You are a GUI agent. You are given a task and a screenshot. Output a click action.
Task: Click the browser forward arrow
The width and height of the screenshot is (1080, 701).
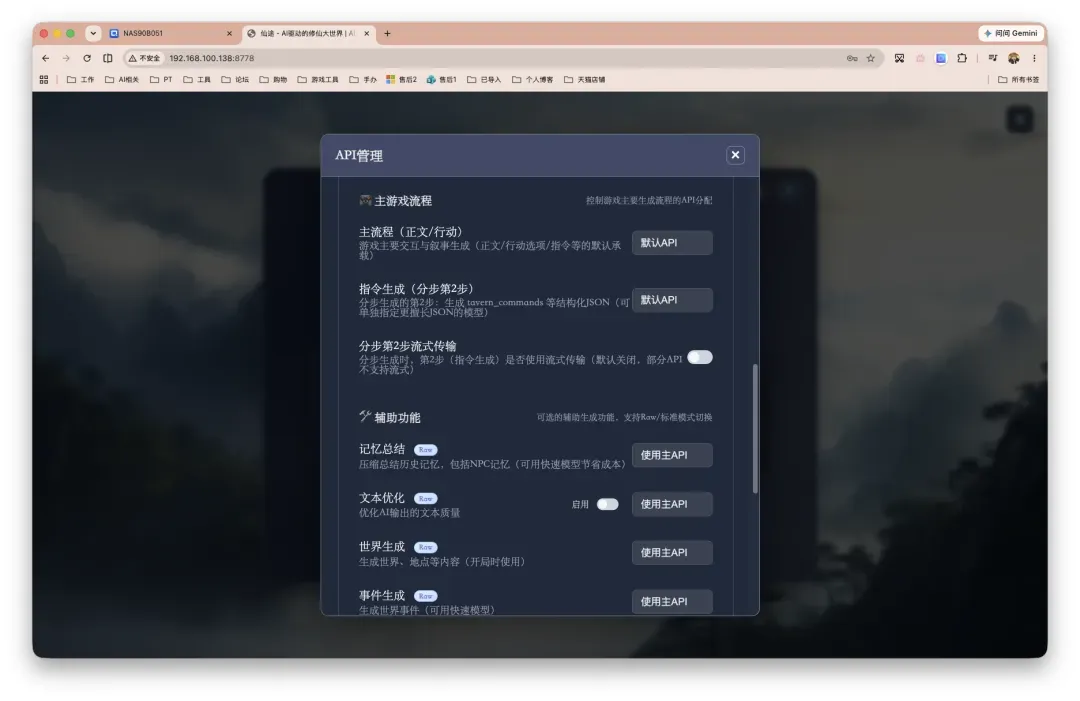[x=66, y=59]
